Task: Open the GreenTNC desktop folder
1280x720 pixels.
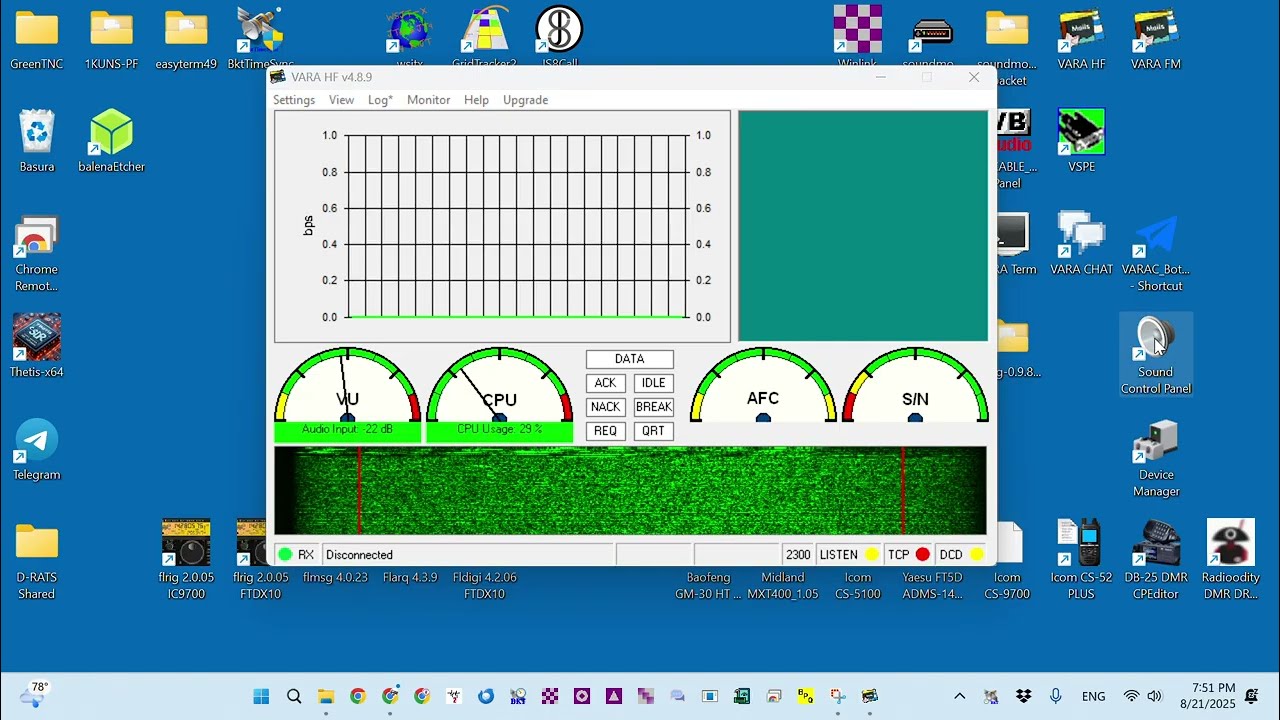Action: pyautogui.click(x=37, y=40)
